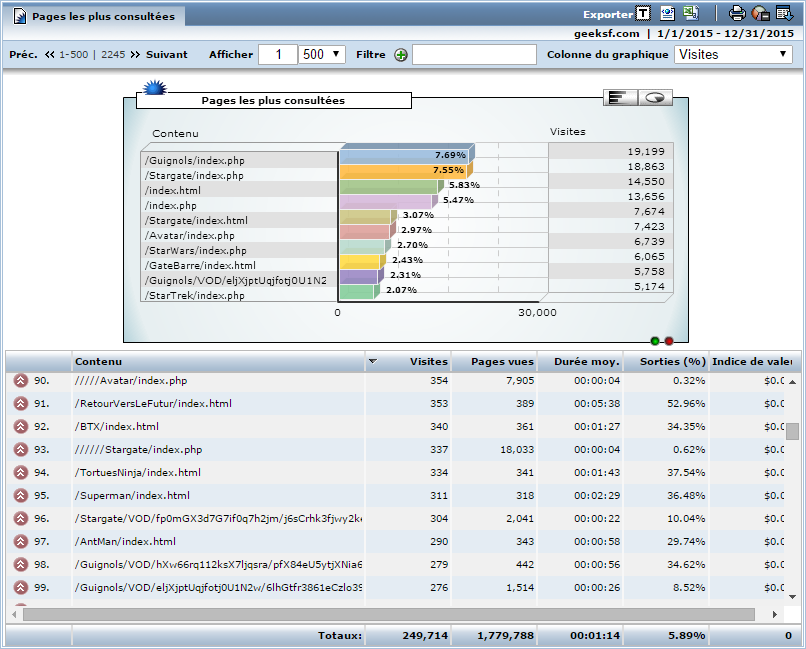Expand row 91 RetourVersLeFutur chevron

click(21, 403)
